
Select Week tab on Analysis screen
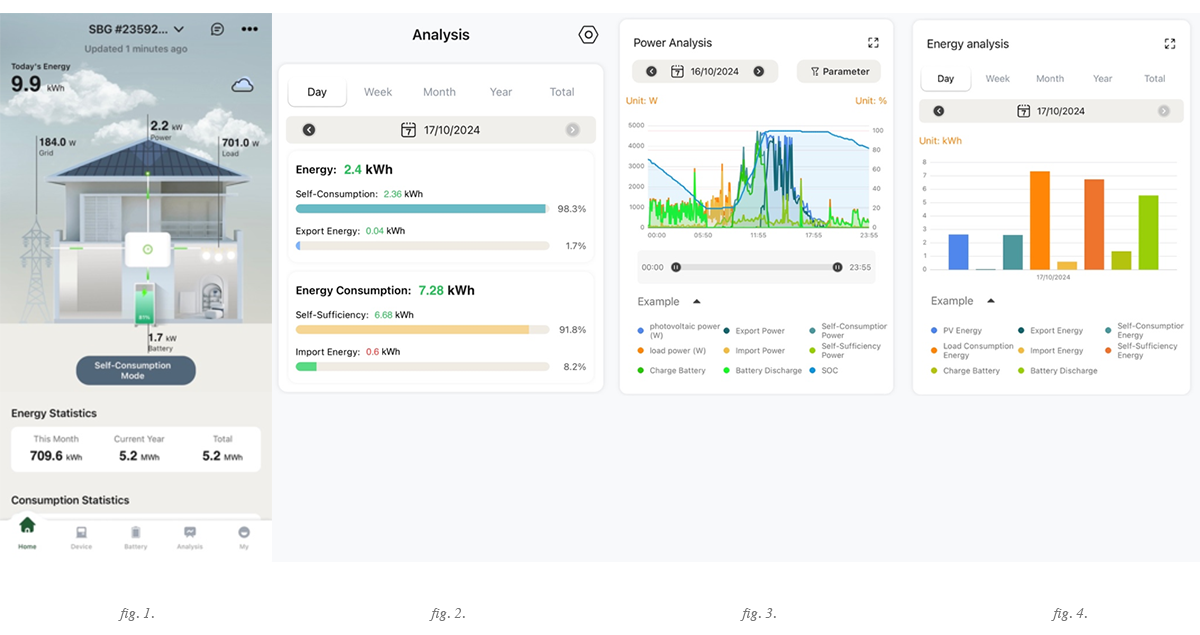pos(378,92)
